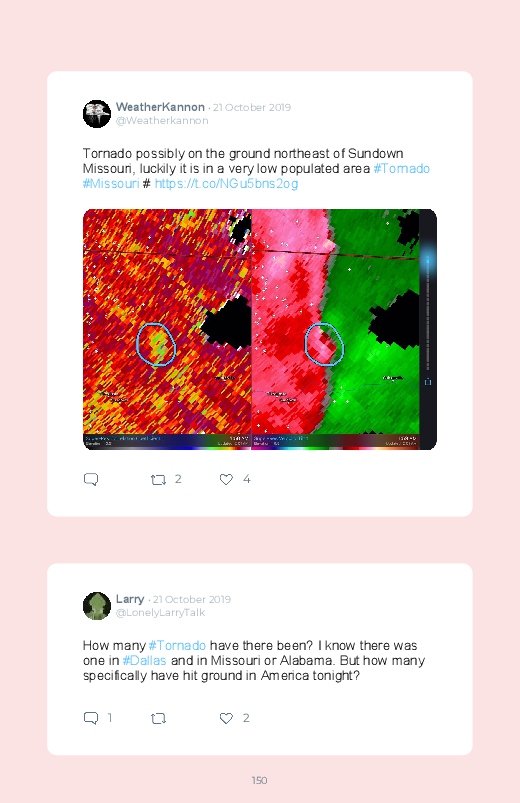Image resolution: width=520 pixels, height=803 pixels.
Task: Open Larry's profile avatar
Action: tap(97, 606)
